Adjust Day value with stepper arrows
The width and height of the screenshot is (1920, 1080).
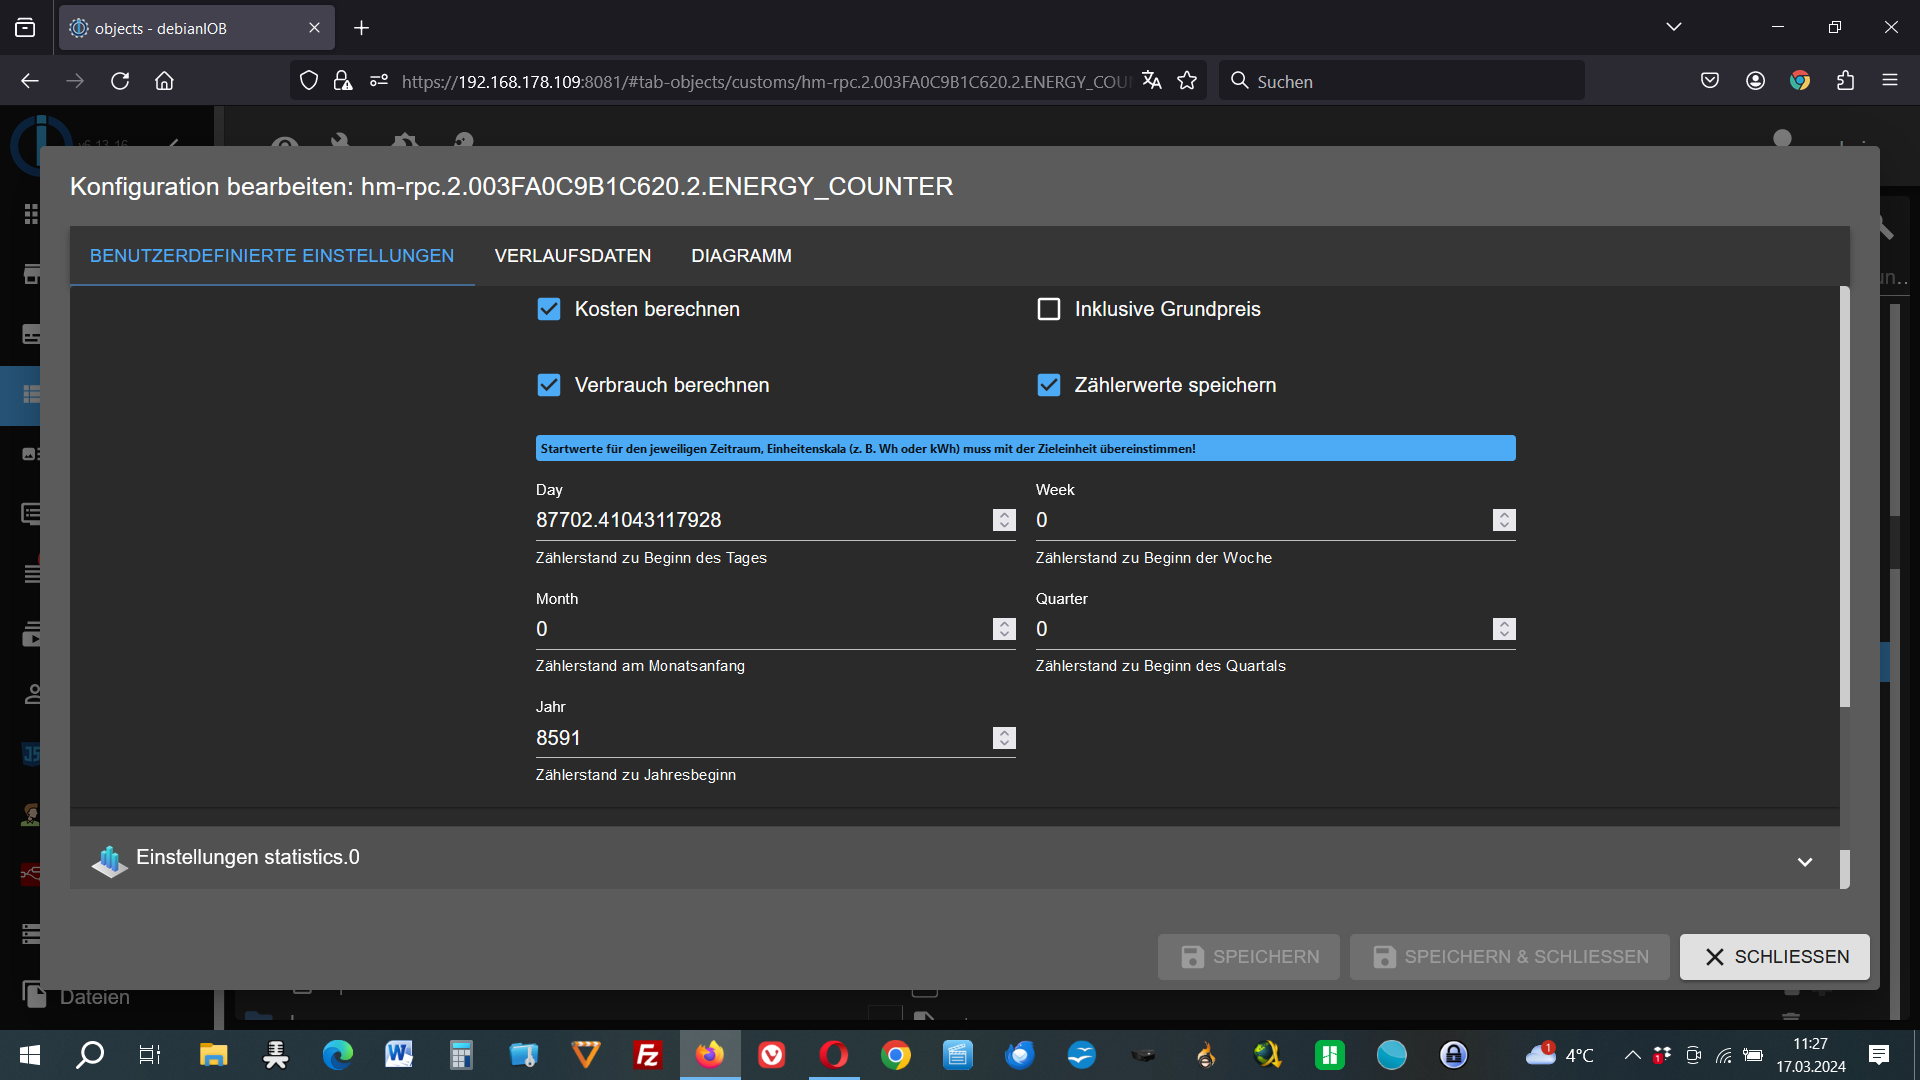[1004, 520]
